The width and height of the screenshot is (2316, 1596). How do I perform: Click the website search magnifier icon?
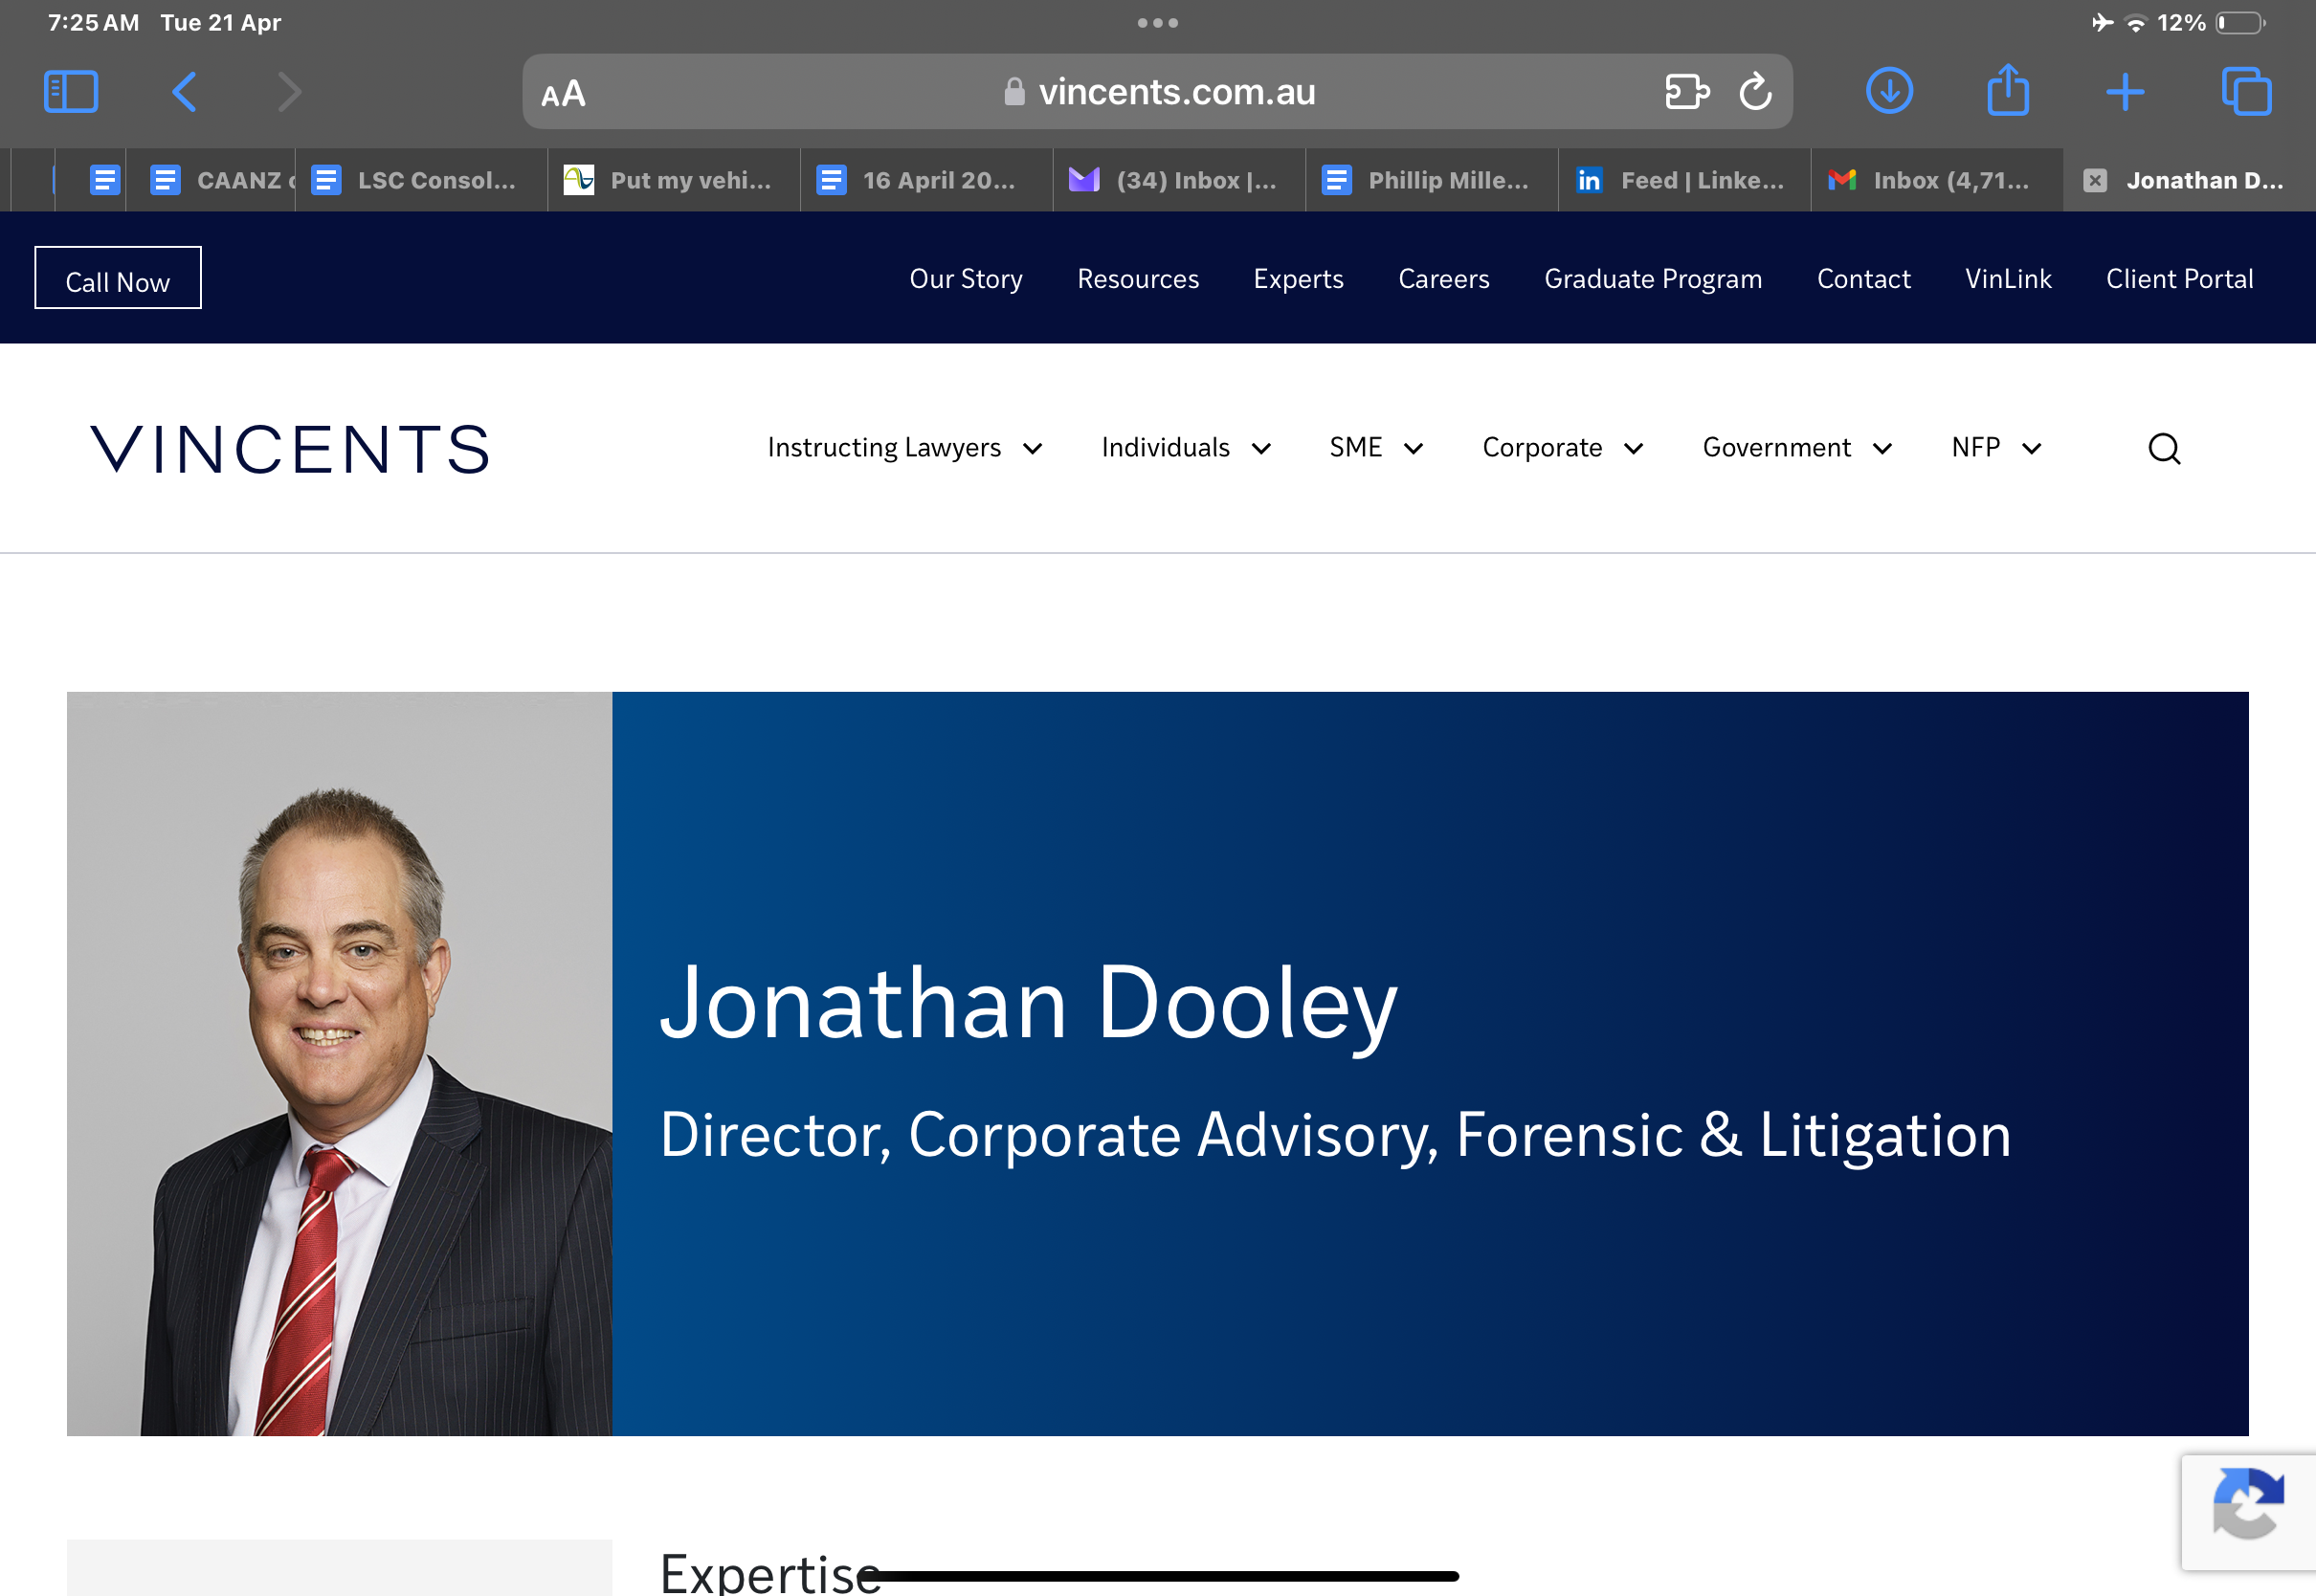[x=2164, y=448]
